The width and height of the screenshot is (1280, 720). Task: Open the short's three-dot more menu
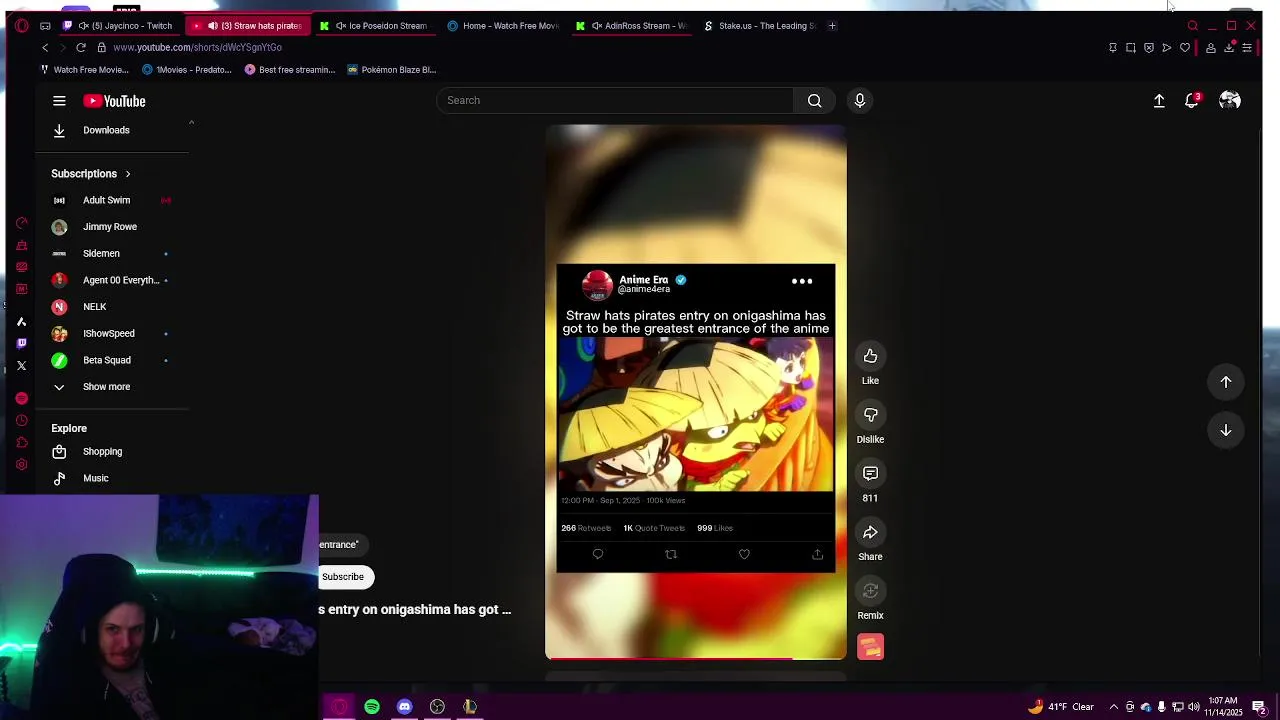[x=802, y=281]
